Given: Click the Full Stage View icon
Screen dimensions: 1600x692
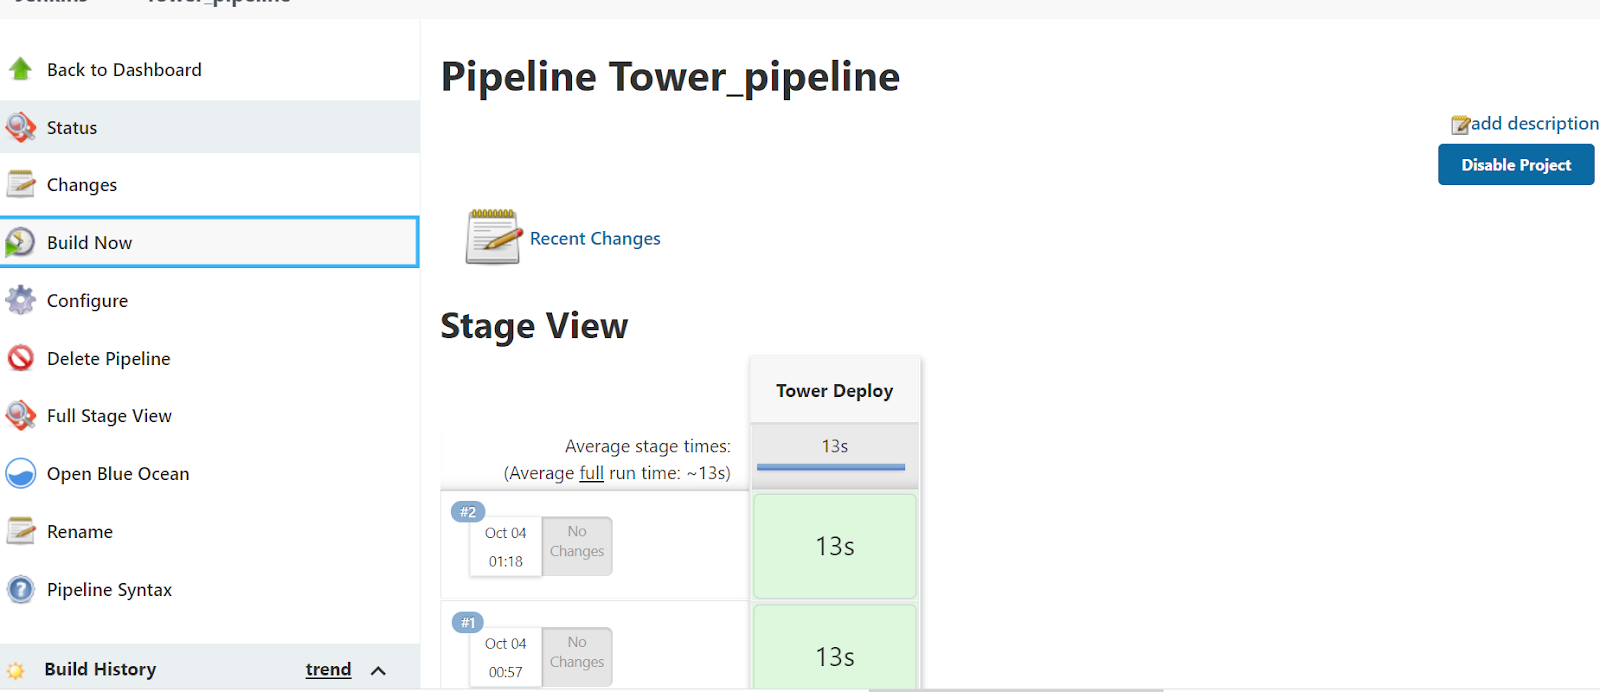Looking at the screenshot, I should point(20,415).
